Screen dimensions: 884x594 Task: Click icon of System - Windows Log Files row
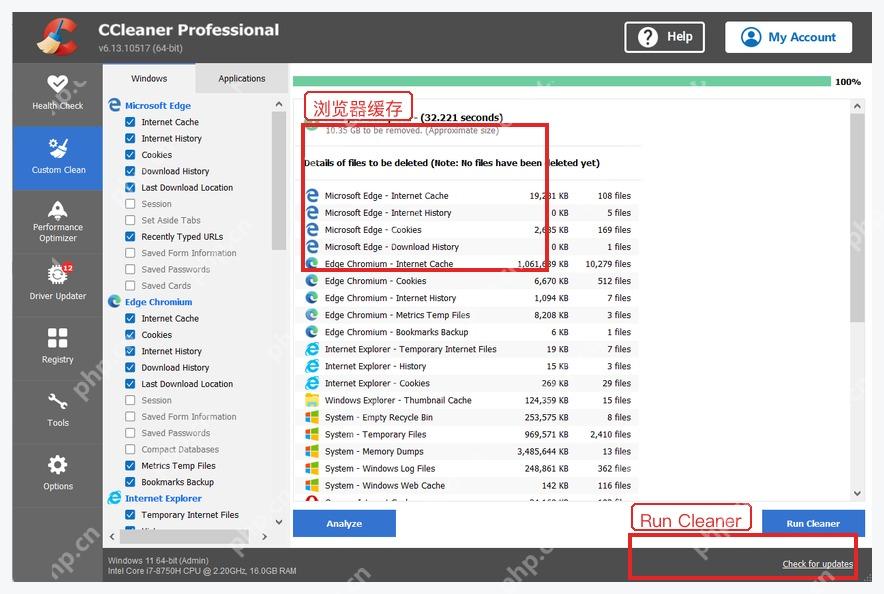[x=312, y=468]
